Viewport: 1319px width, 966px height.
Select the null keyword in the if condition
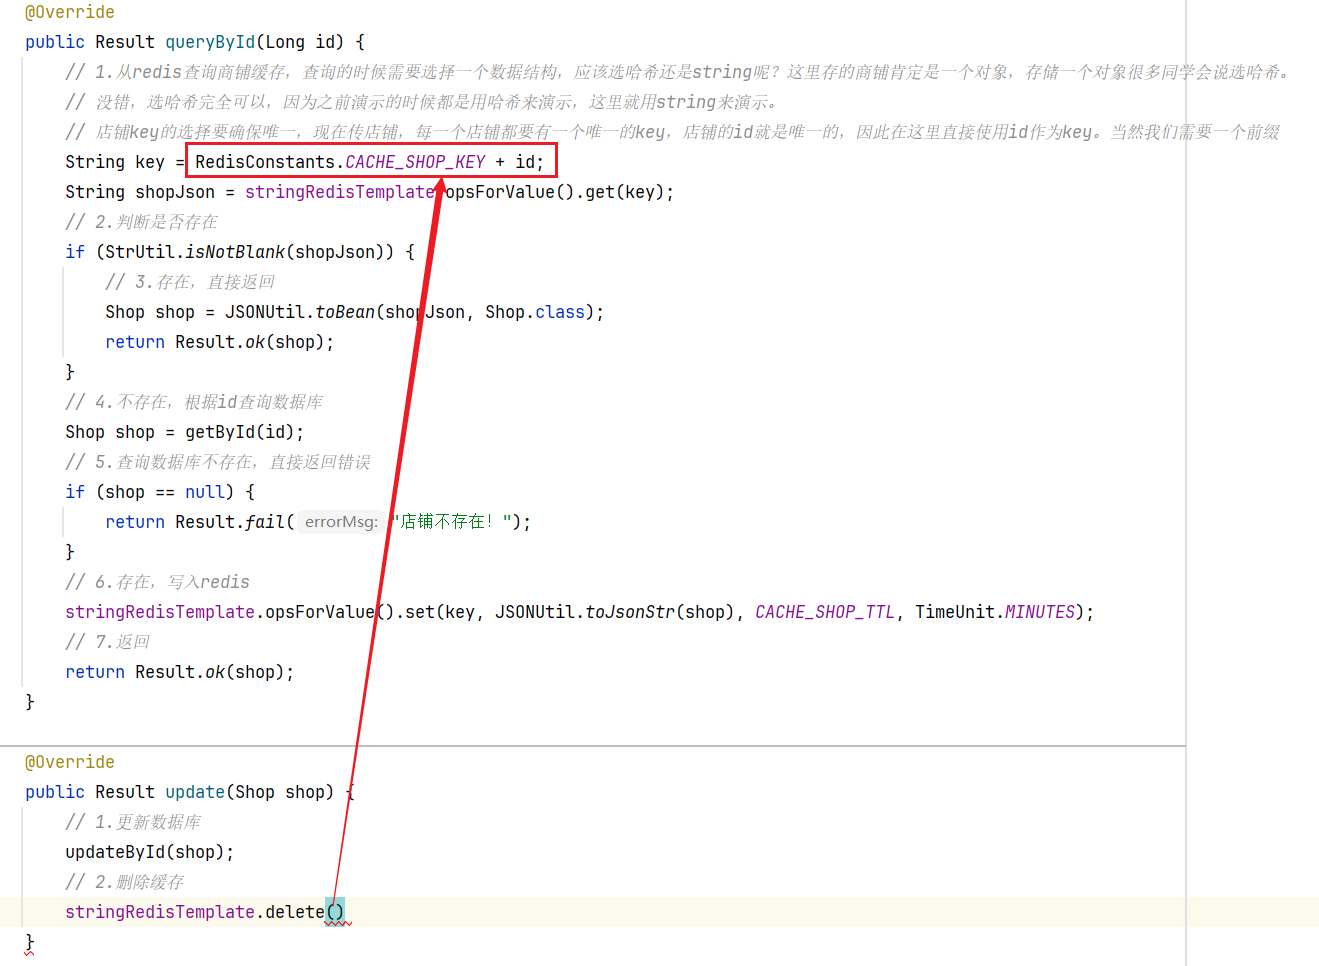point(205,492)
